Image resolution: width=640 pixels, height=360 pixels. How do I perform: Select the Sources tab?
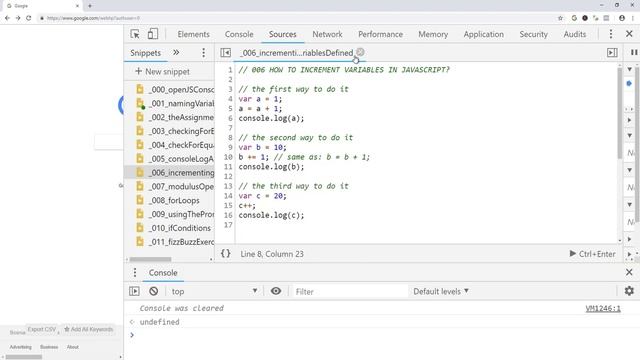pyautogui.click(x=282, y=34)
